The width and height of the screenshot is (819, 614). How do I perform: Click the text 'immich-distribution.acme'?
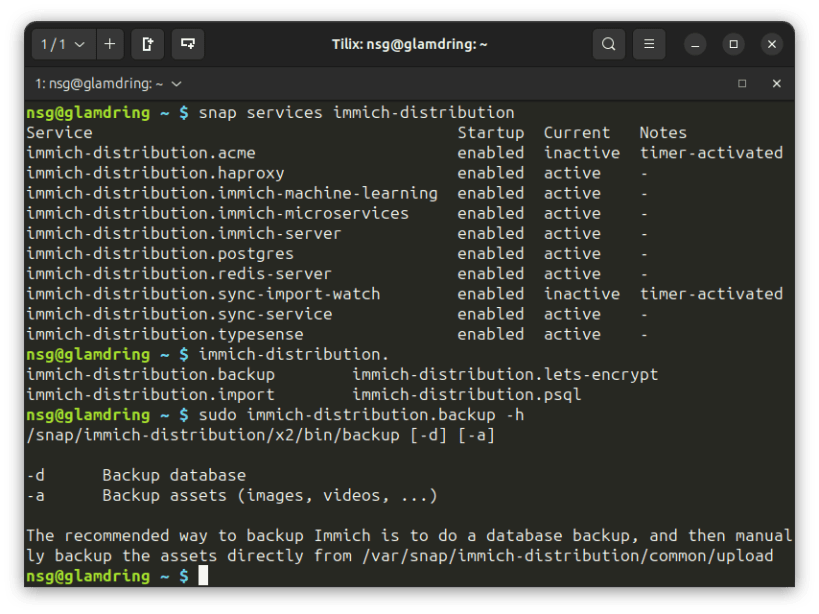[x=141, y=153]
